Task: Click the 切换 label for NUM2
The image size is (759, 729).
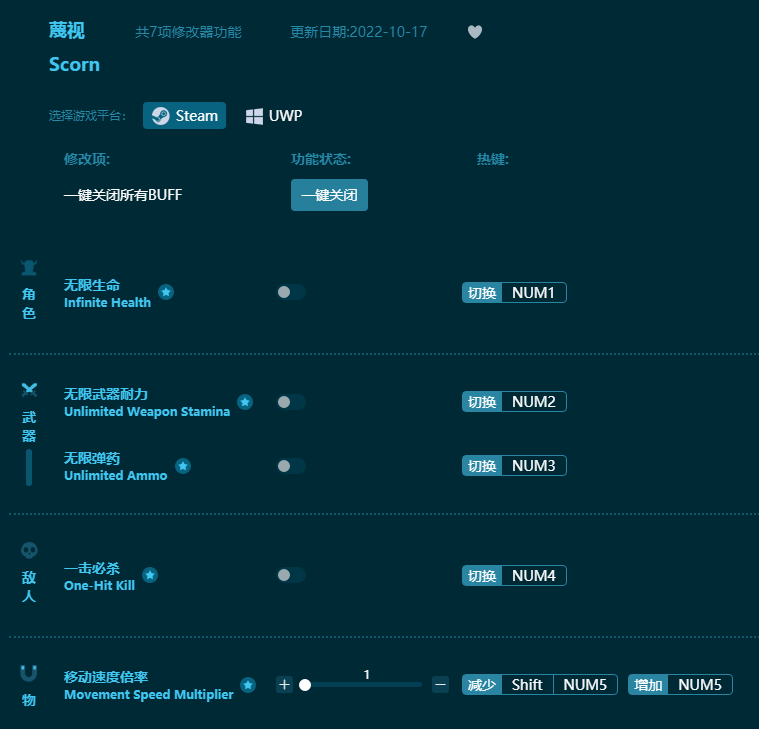Action: click(x=482, y=402)
